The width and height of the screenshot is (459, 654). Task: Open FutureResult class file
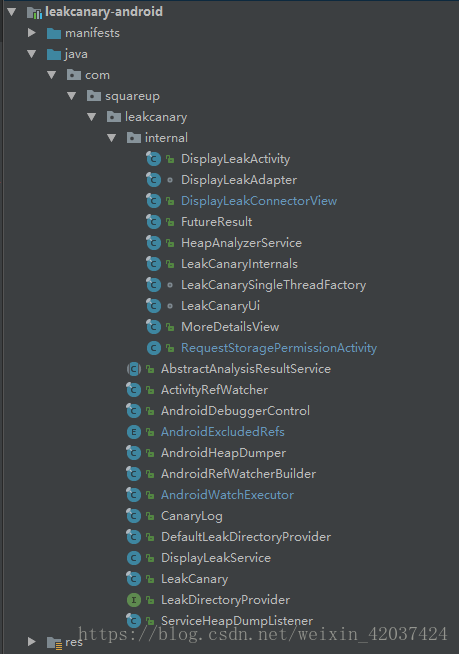click(x=217, y=222)
